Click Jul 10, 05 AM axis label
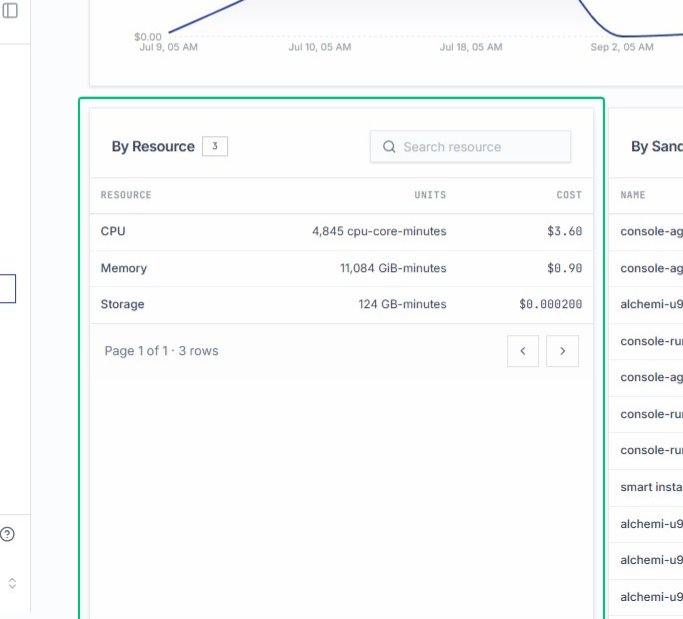The width and height of the screenshot is (683, 619). click(320, 47)
